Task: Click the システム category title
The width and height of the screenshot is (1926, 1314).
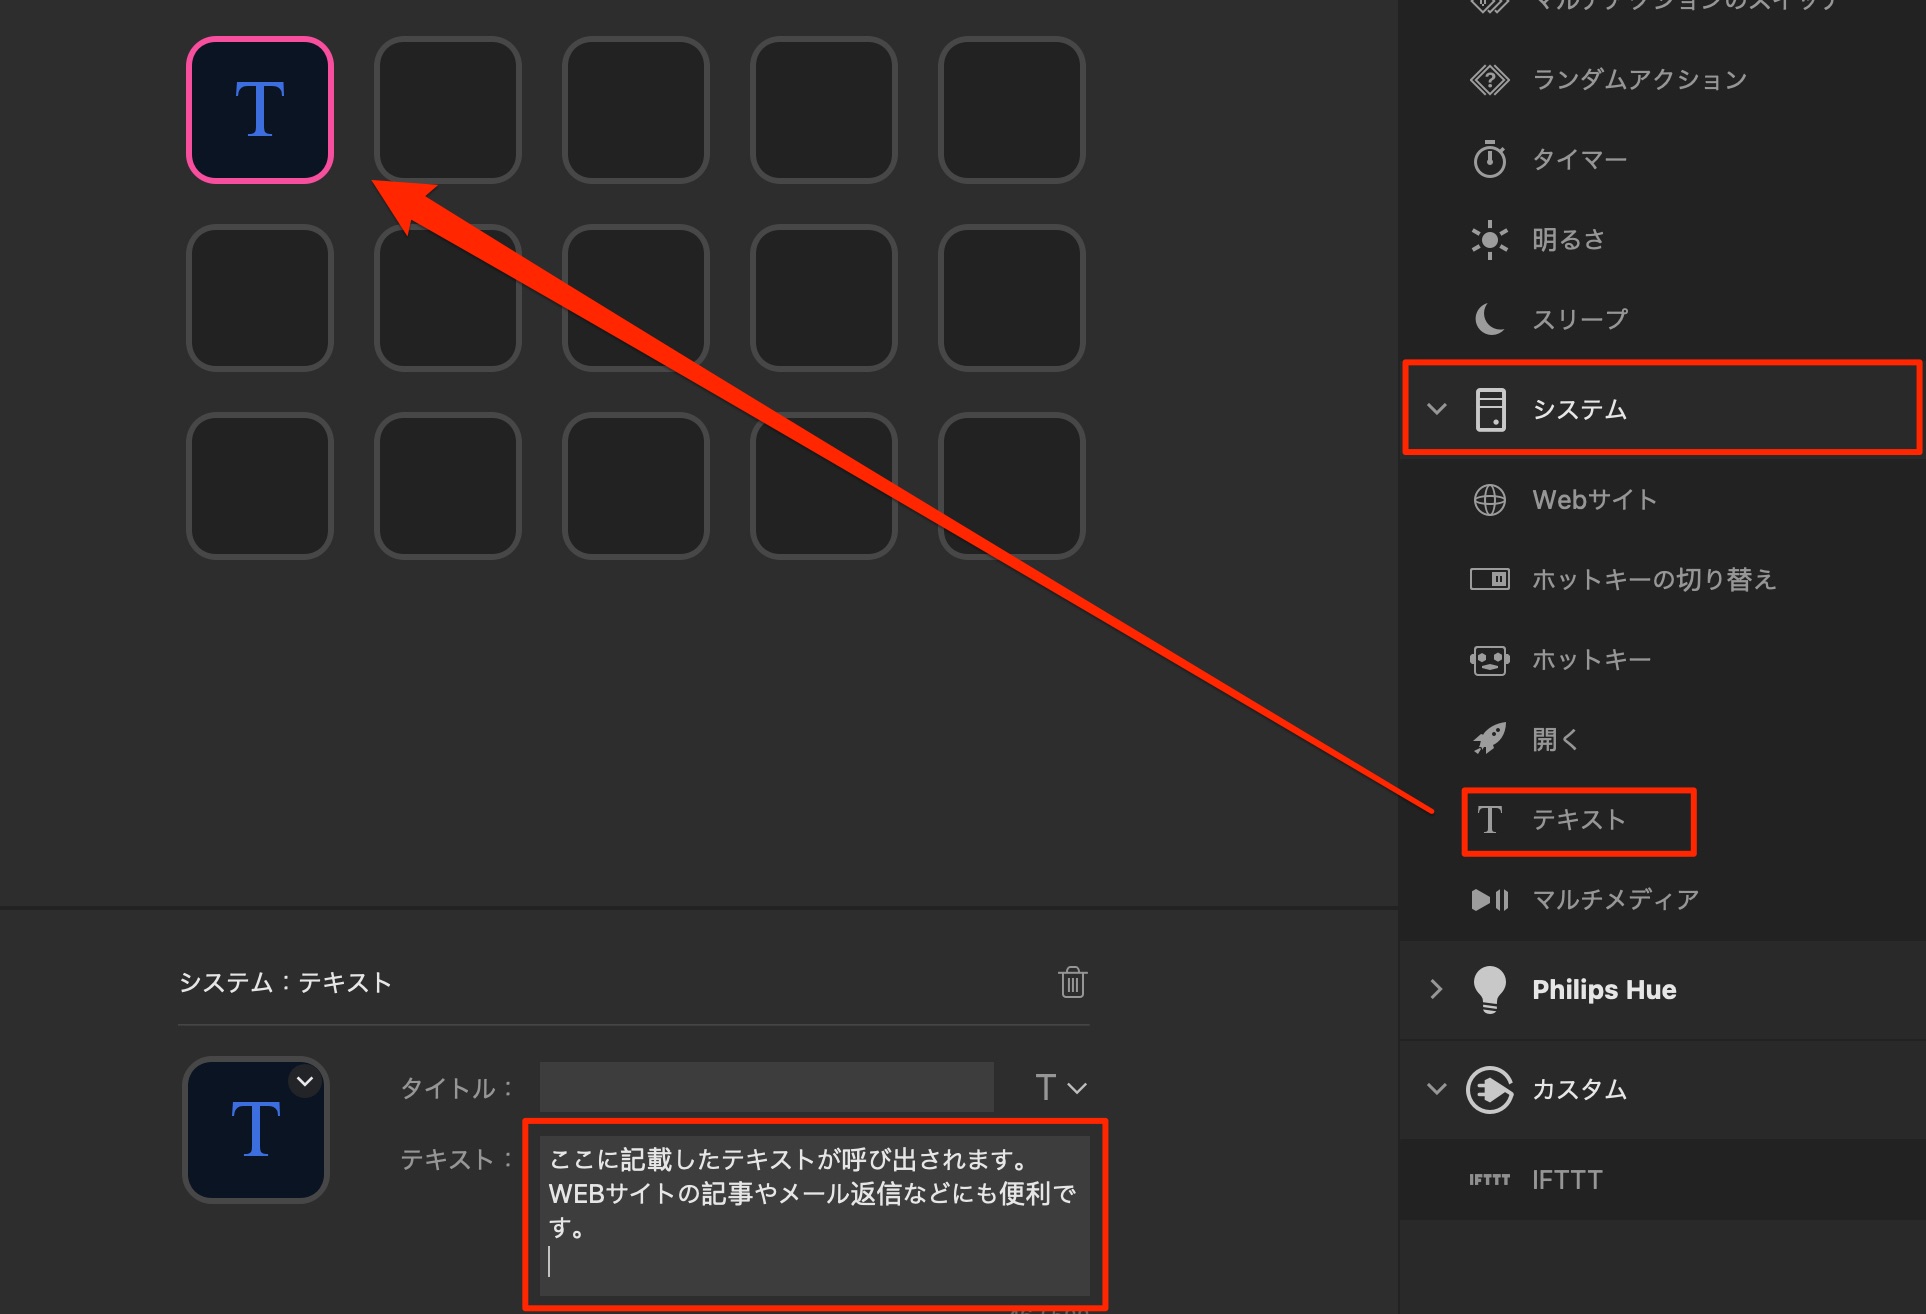Action: point(1579,409)
